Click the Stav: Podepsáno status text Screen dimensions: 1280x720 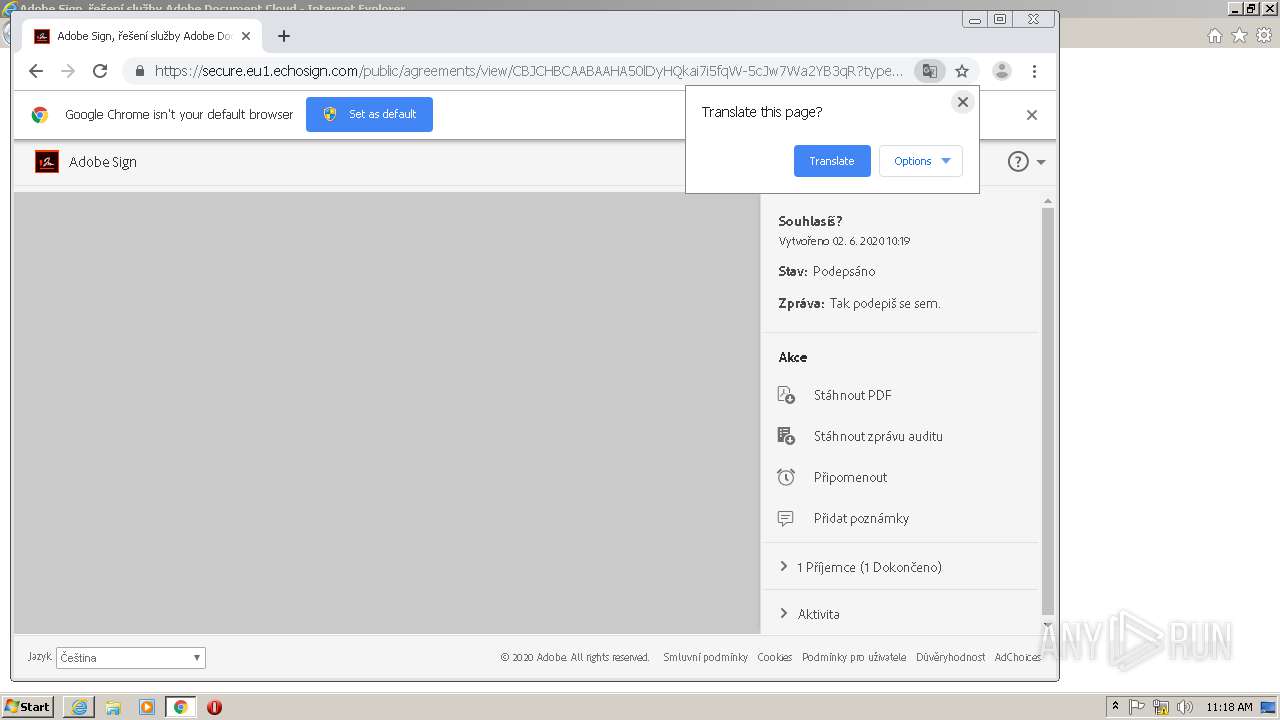point(827,271)
